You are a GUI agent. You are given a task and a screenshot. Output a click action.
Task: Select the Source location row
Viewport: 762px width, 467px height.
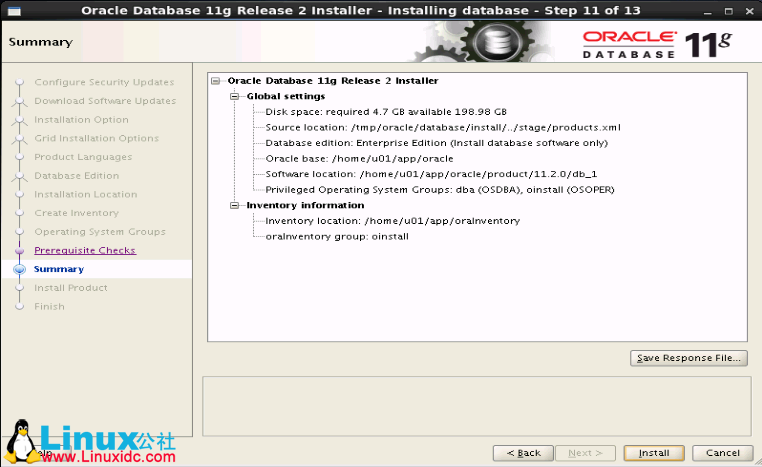443,127
